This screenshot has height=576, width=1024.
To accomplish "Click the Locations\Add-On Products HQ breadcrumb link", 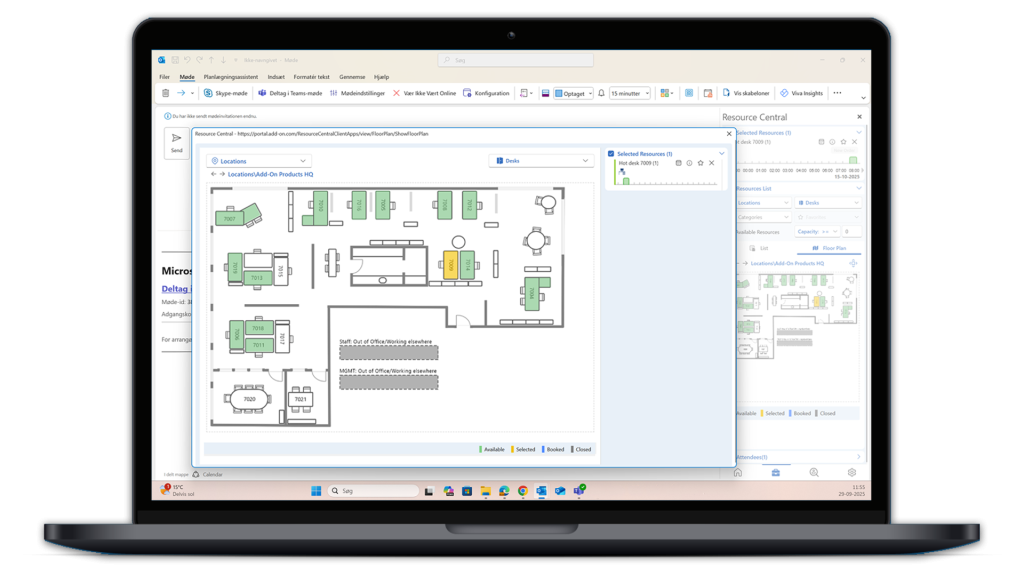I will 270,174.
